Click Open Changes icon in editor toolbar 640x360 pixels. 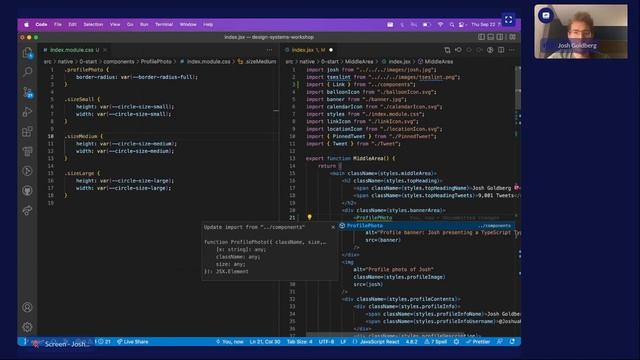click(x=447, y=50)
